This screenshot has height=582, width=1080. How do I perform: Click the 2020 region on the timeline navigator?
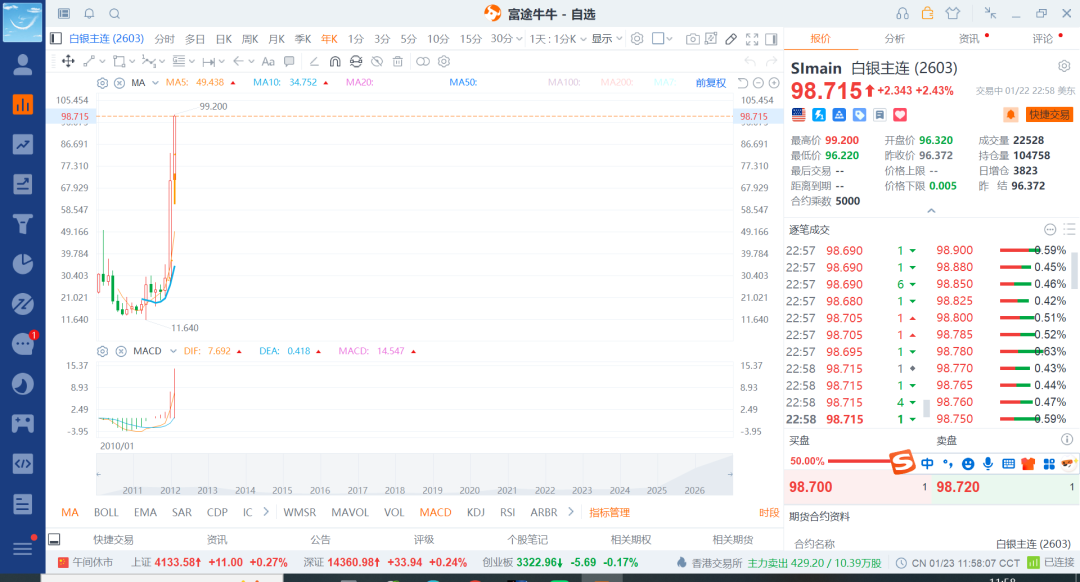(x=469, y=490)
